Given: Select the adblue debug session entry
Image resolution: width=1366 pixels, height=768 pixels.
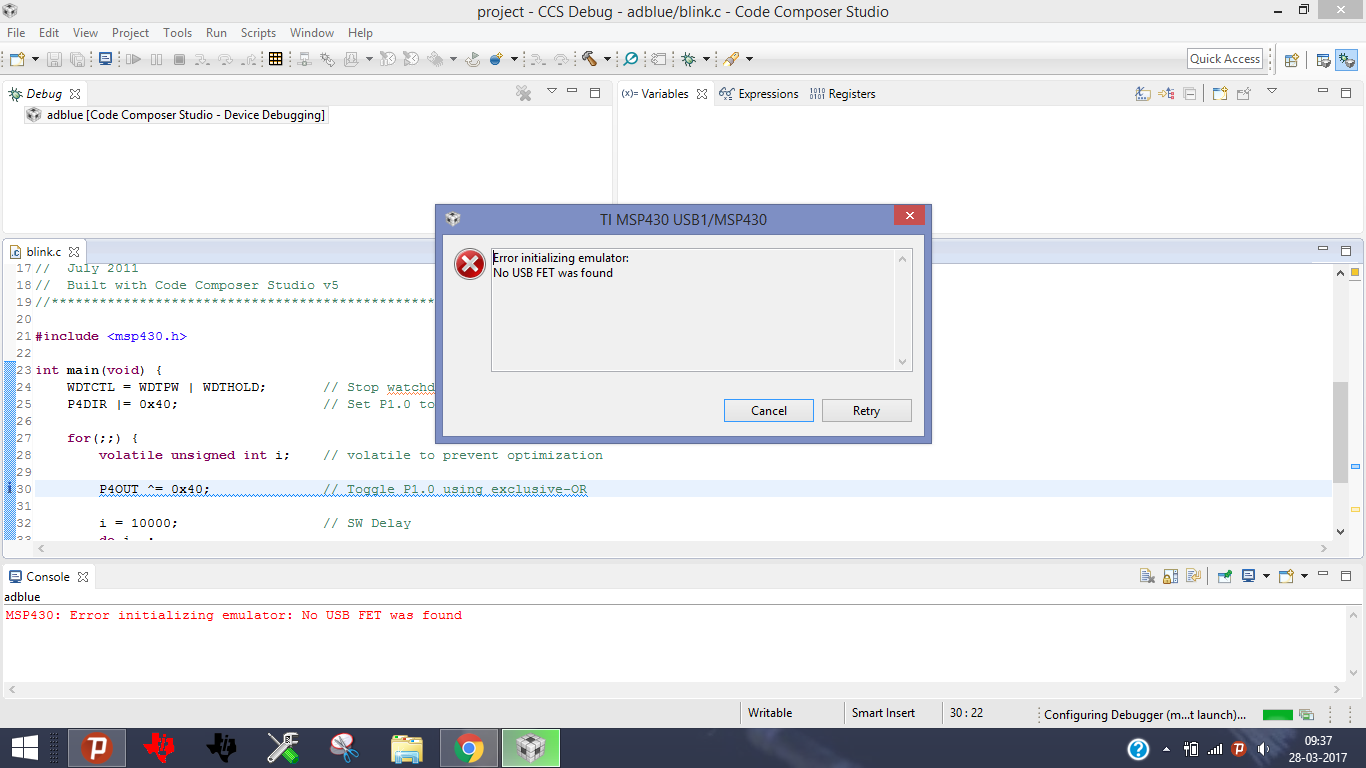Looking at the screenshot, I should pyautogui.click(x=176, y=115).
